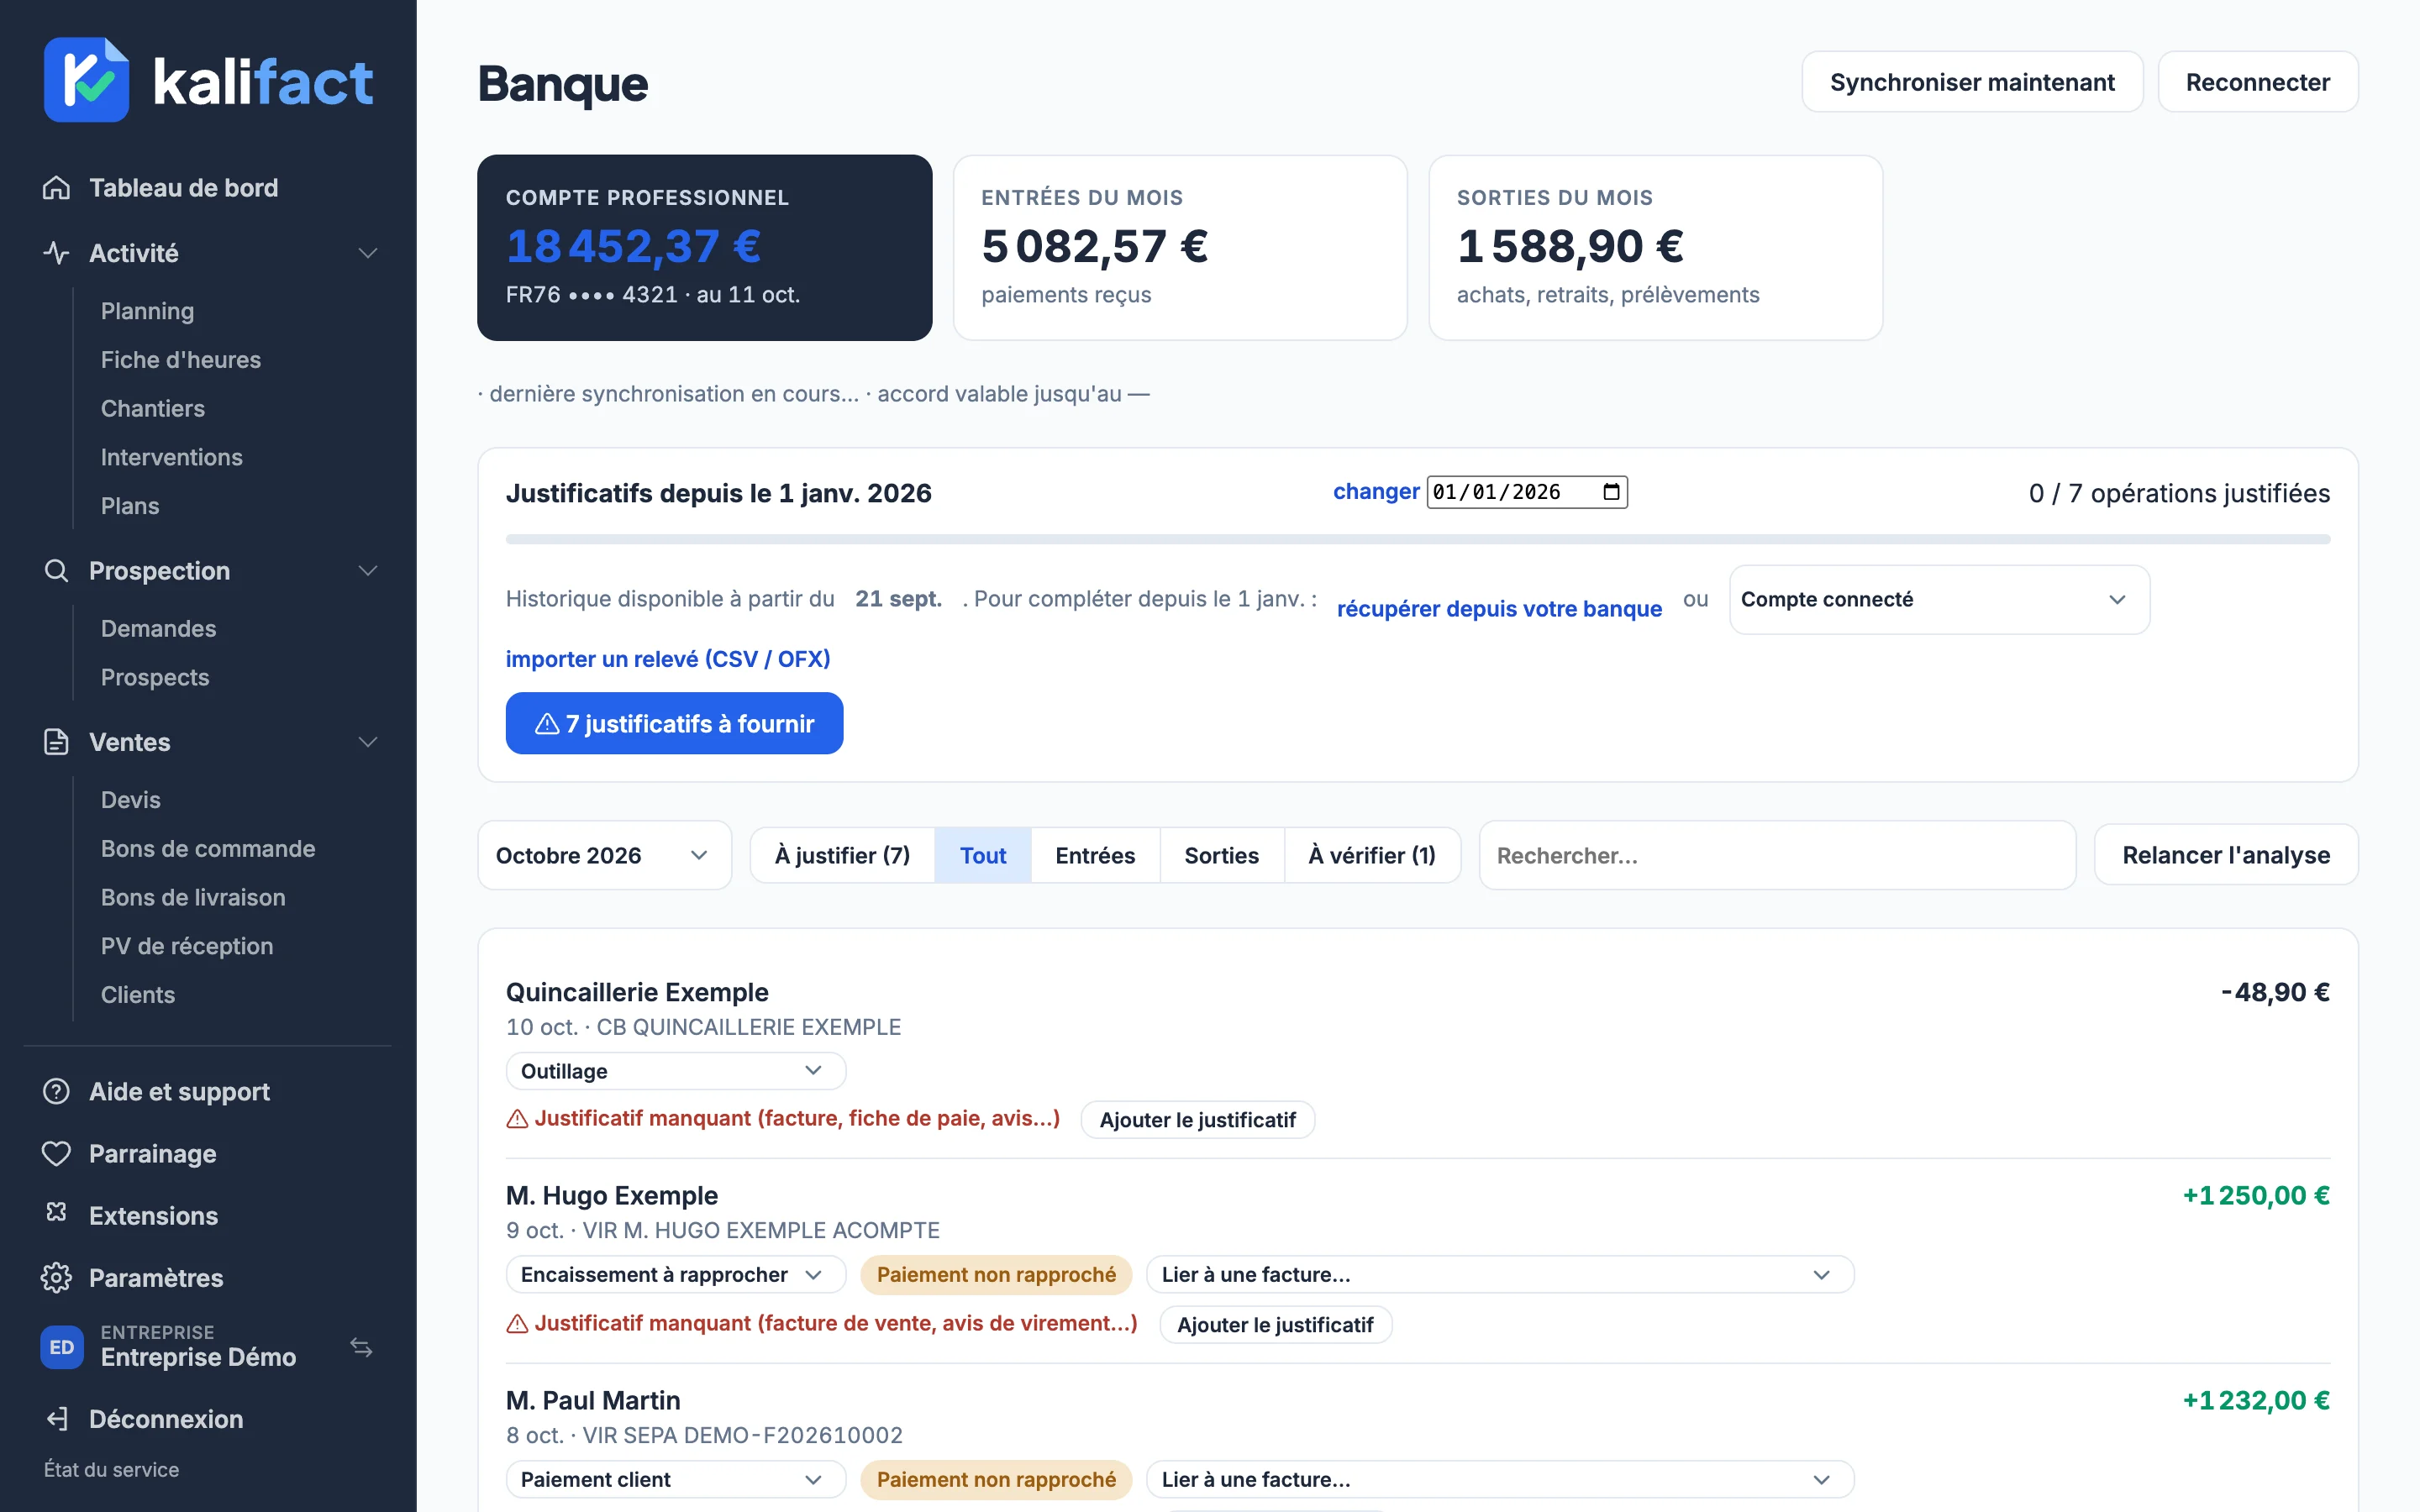Select the À justifier (7) filter tab

pyautogui.click(x=842, y=856)
